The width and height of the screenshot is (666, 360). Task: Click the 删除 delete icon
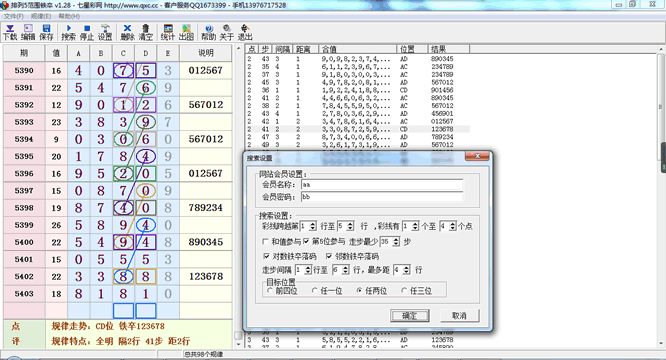127,32
